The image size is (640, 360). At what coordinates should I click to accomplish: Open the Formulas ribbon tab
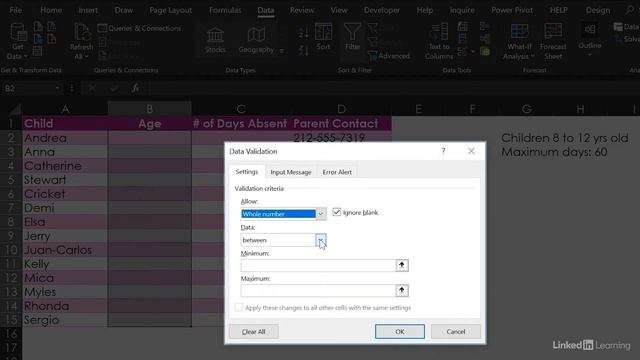[x=225, y=10]
